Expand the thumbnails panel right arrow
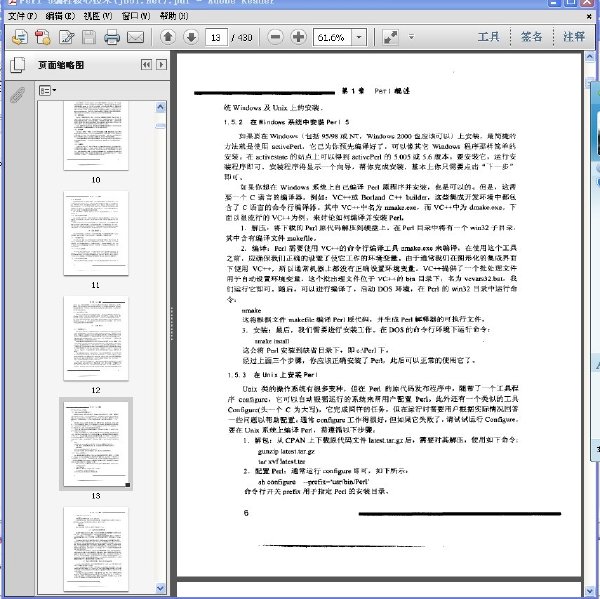Screen dimensions: 600x599 click(x=161, y=65)
